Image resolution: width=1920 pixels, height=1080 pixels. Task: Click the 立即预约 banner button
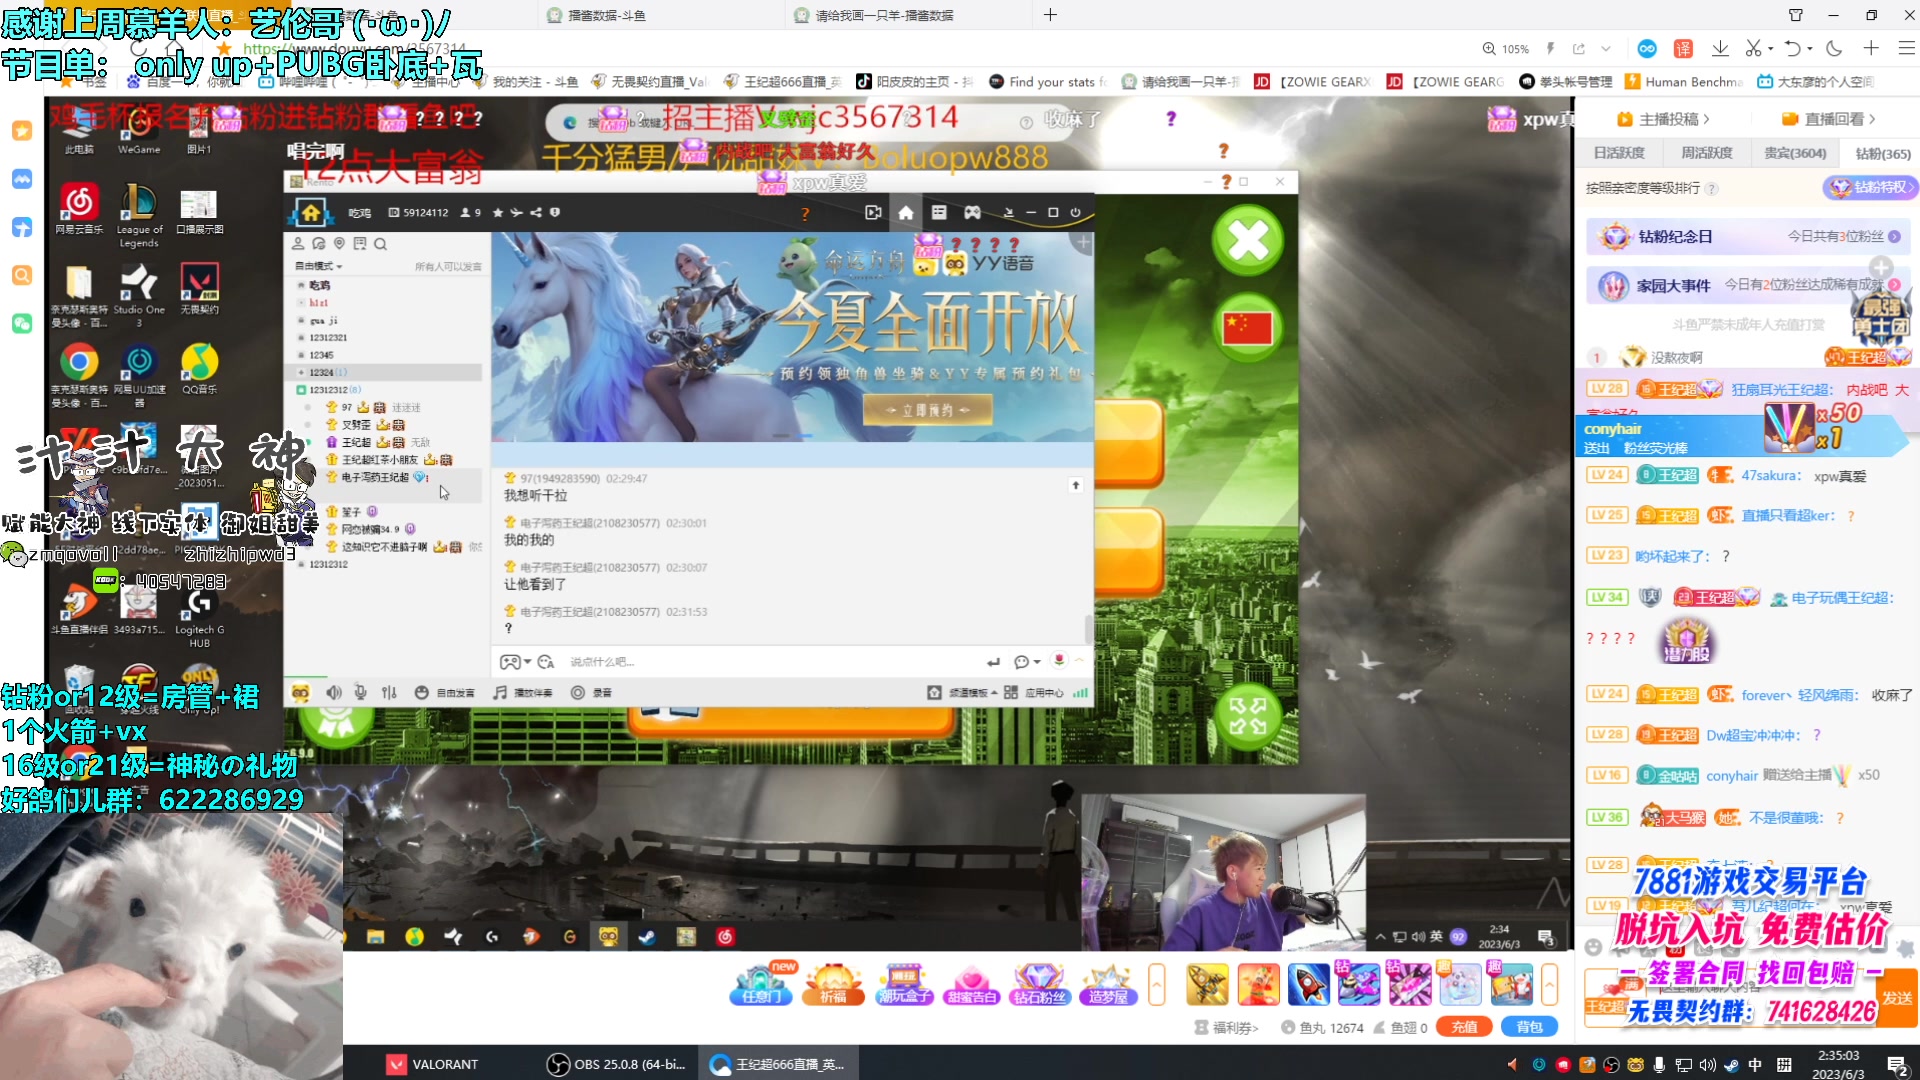pos(927,410)
